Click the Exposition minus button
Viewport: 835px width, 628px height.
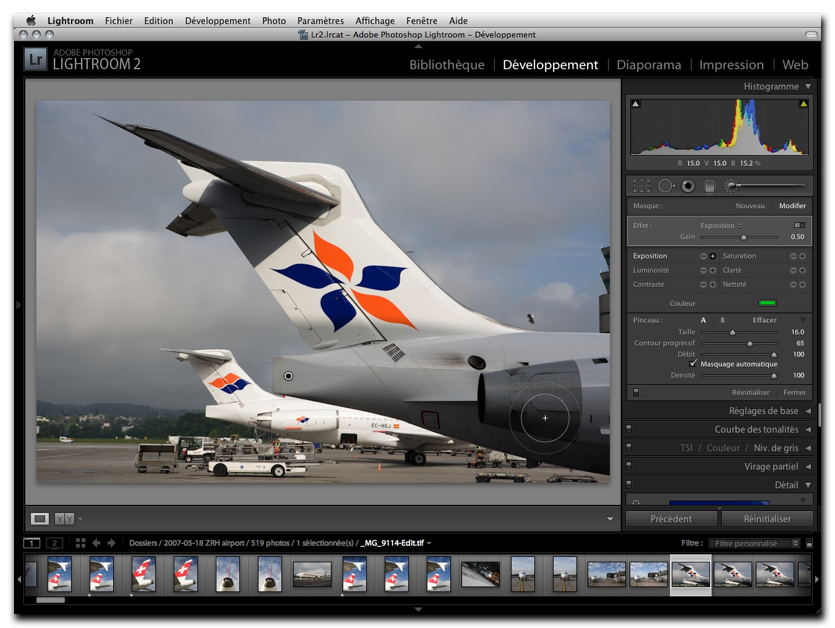[703, 256]
